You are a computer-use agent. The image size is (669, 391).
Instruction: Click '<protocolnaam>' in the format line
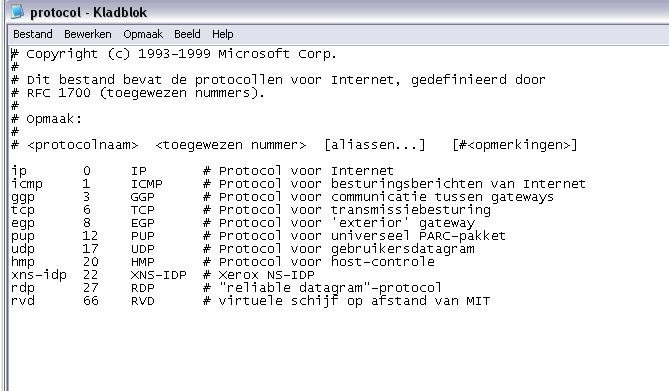point(83,145)
